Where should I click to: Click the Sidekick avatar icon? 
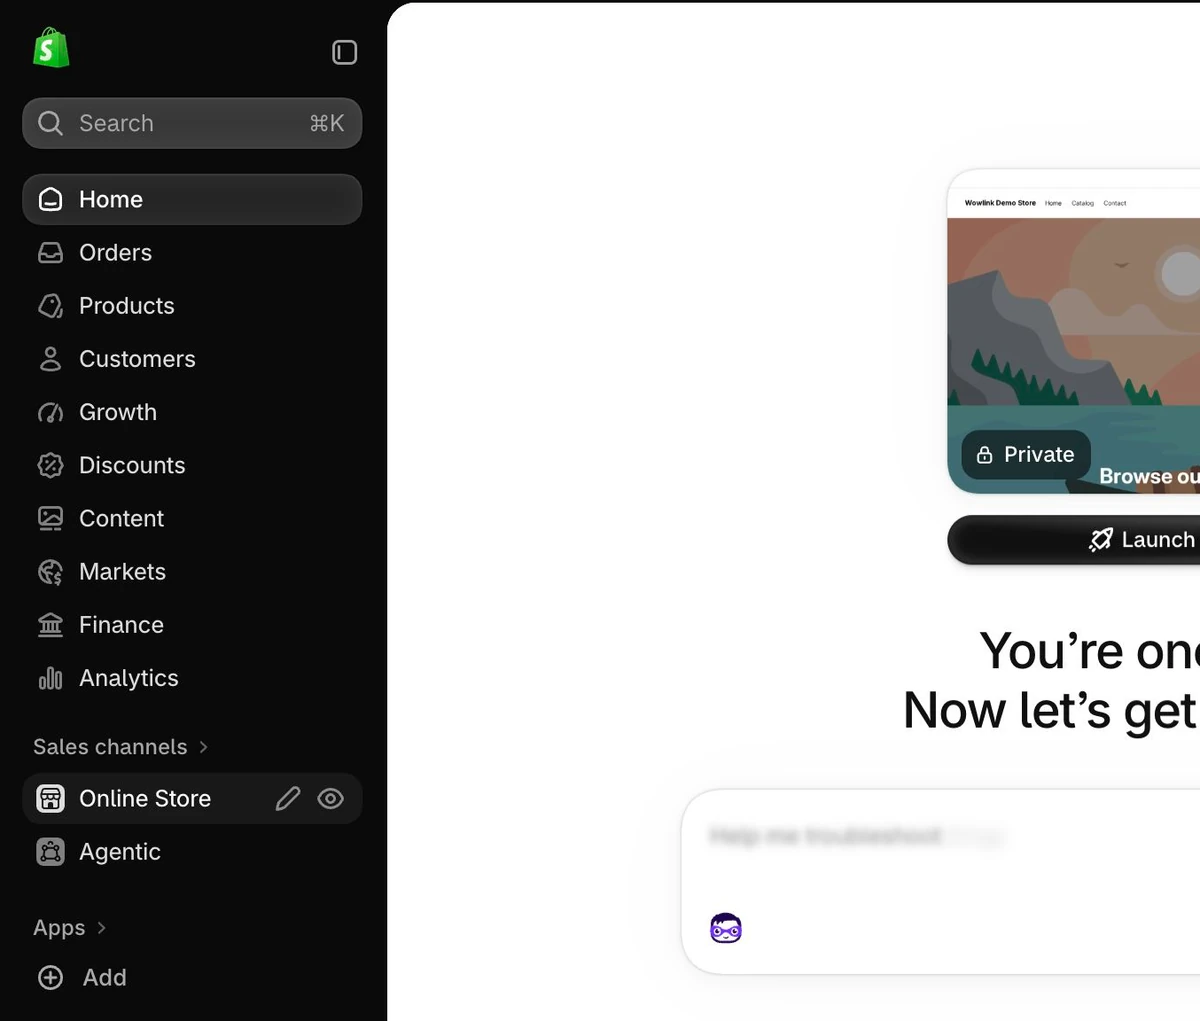pos(726,929)
